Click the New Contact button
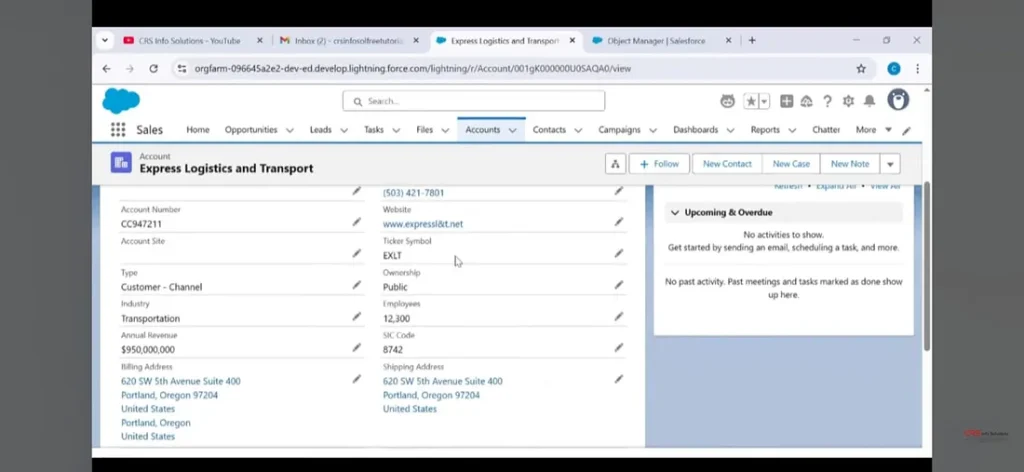The height and width of the screenshot is (472, 1024). [727, 164]
